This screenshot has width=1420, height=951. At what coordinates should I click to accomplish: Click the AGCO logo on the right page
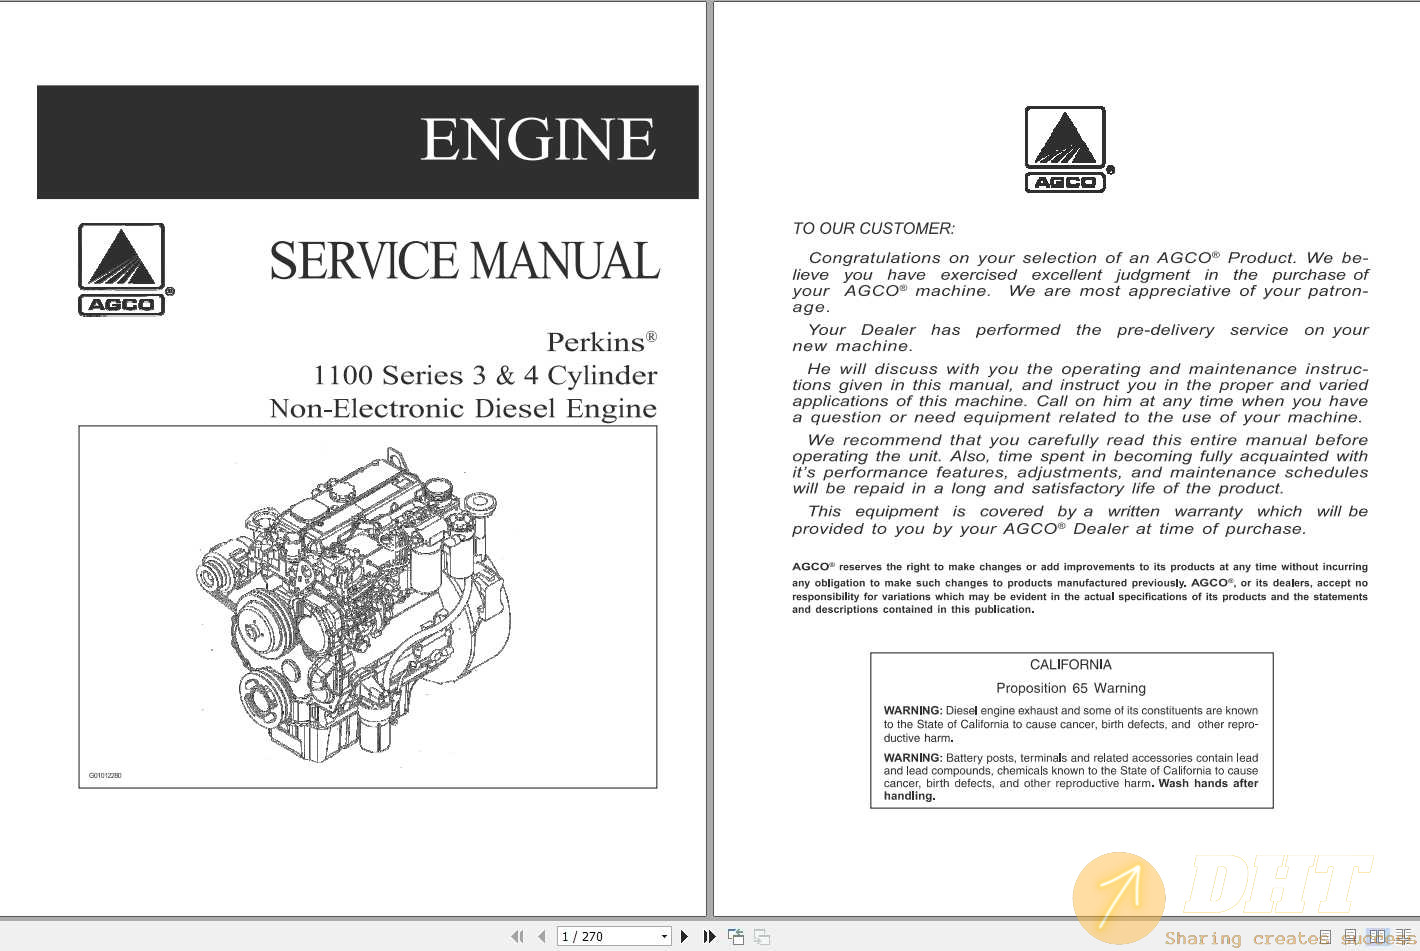[x=1065, y=147]
